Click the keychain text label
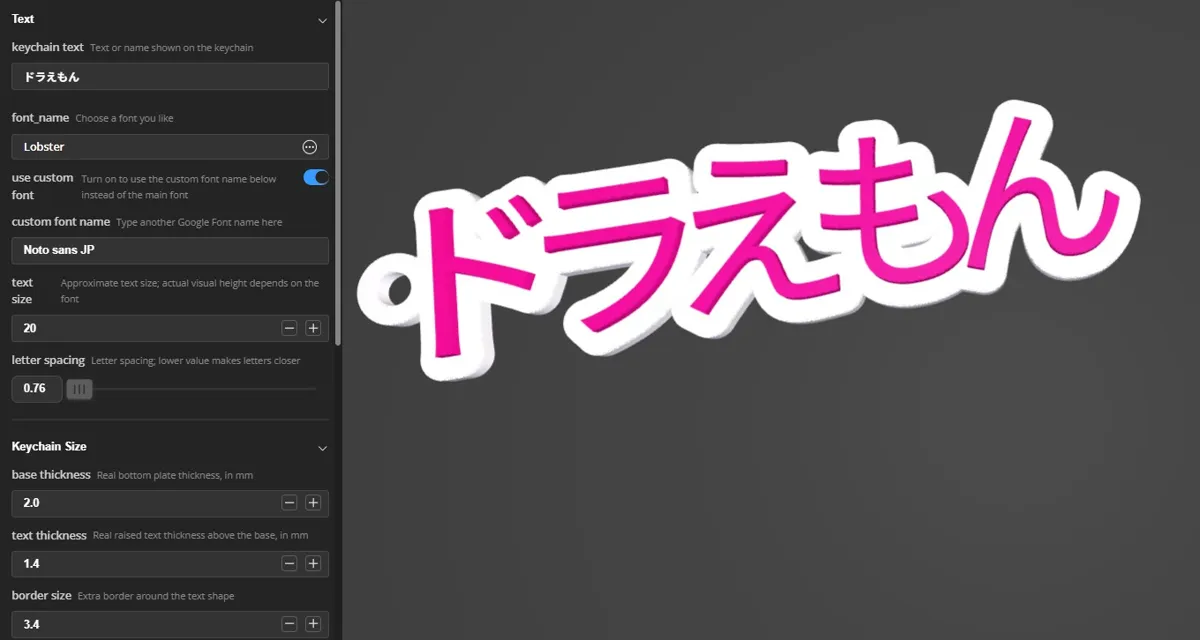1200x640 pixels. [48, 47]
